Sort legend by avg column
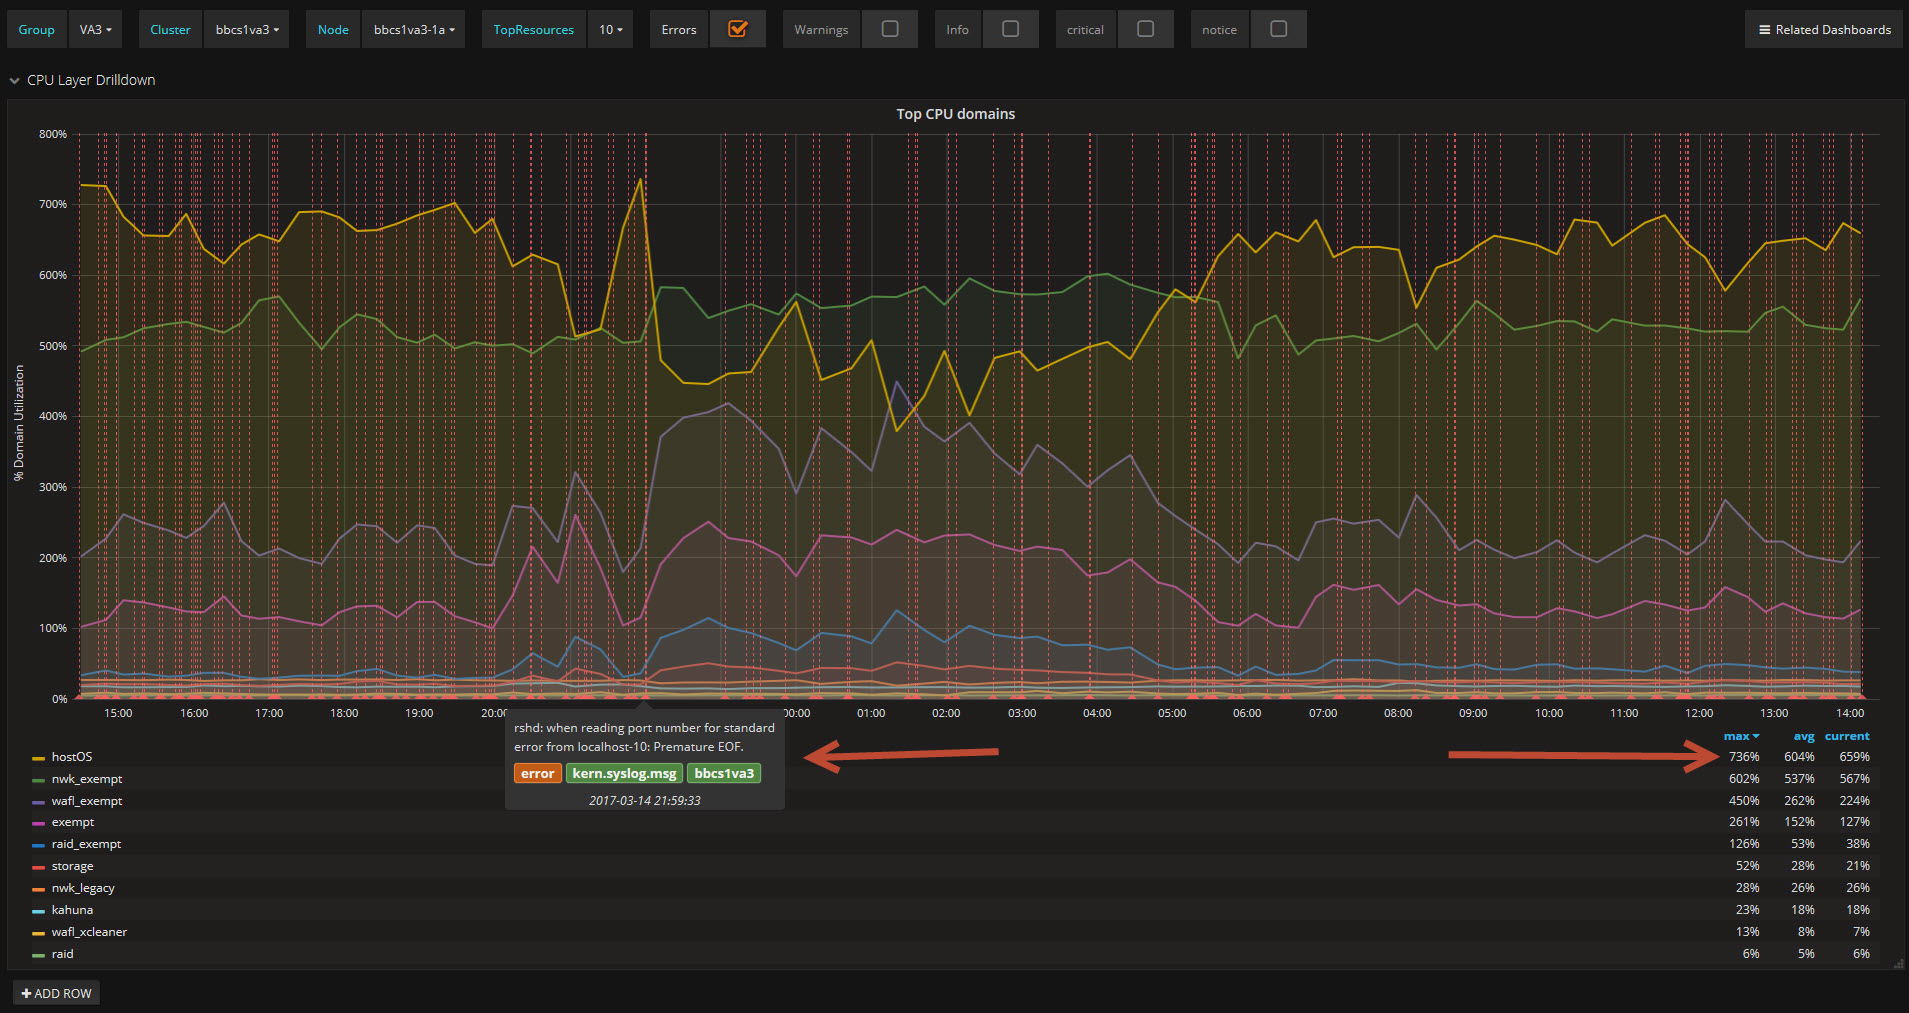Viewport: 1909px width, 1013px height. (x=1803, y=736)
